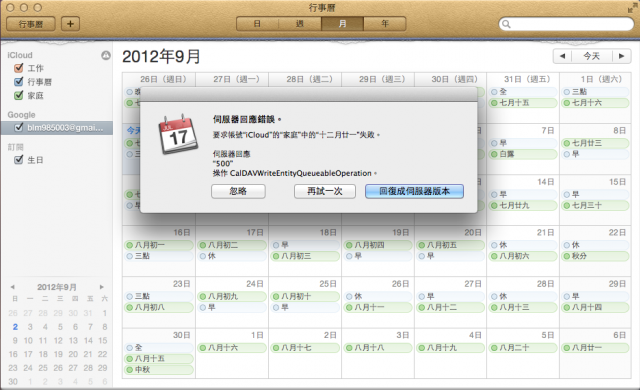
Task: Toggle the 家庭 calendar checkbox
Action: [x=18, y=95]
